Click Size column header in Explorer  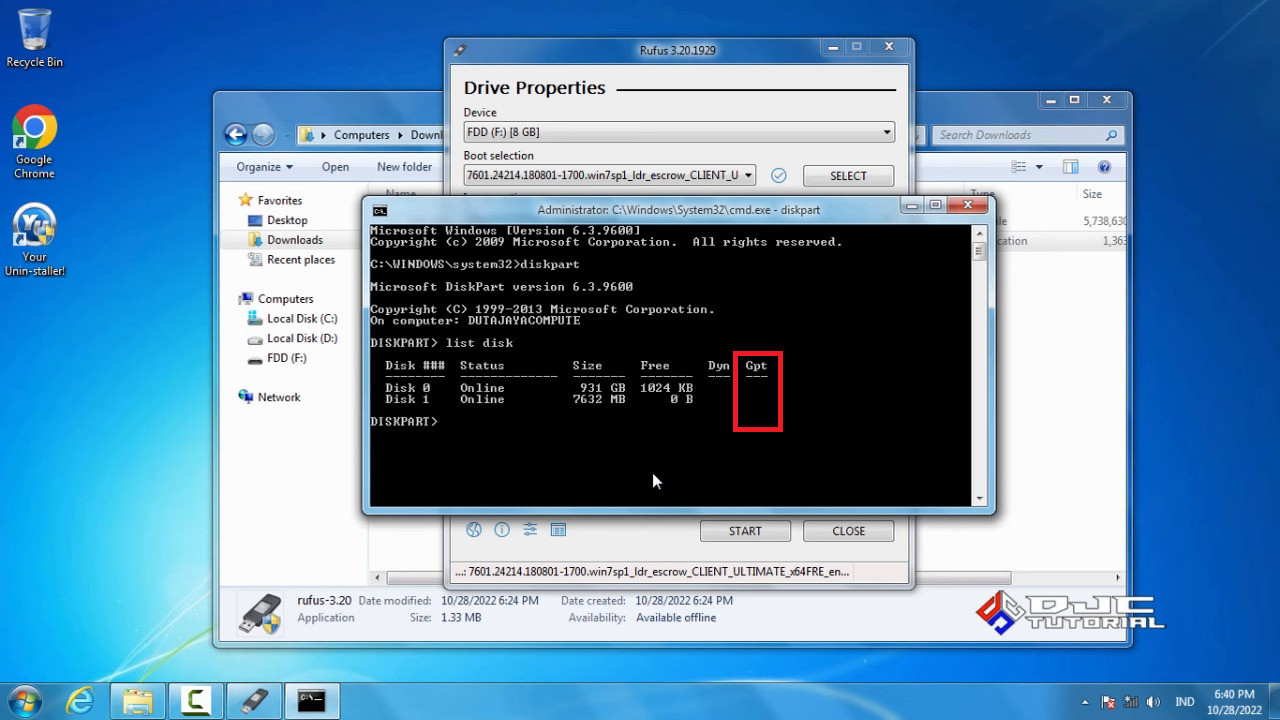pyautogui.click(x=1092, y=194)
